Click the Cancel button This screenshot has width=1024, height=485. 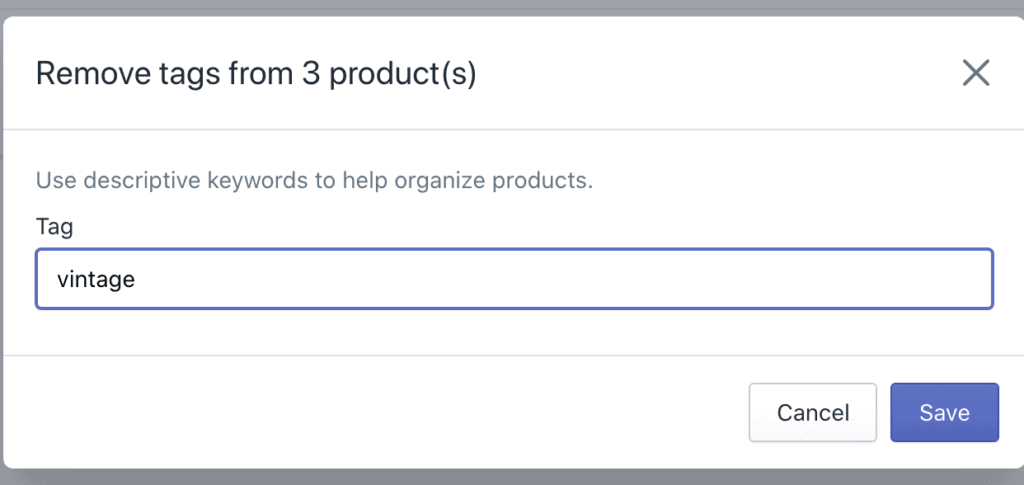click(812, 413)
